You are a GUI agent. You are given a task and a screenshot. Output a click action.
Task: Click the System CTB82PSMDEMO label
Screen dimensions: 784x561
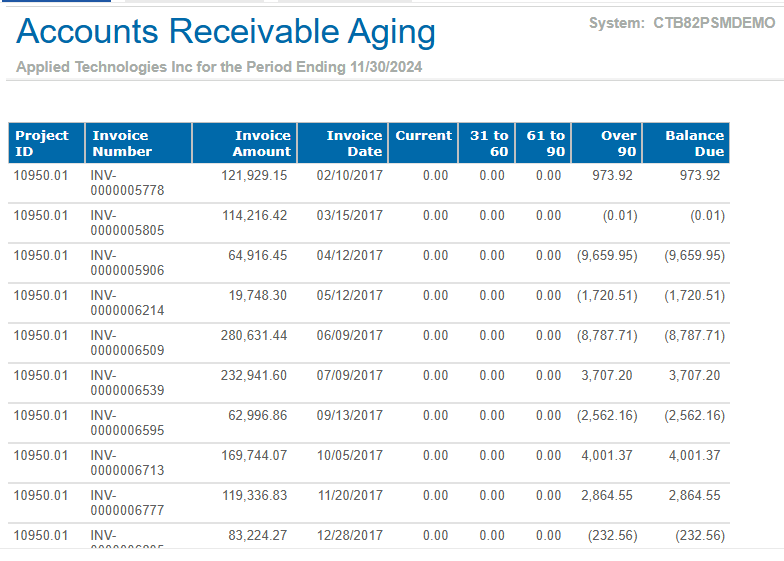pyautogui.click(x=681, y=23)
